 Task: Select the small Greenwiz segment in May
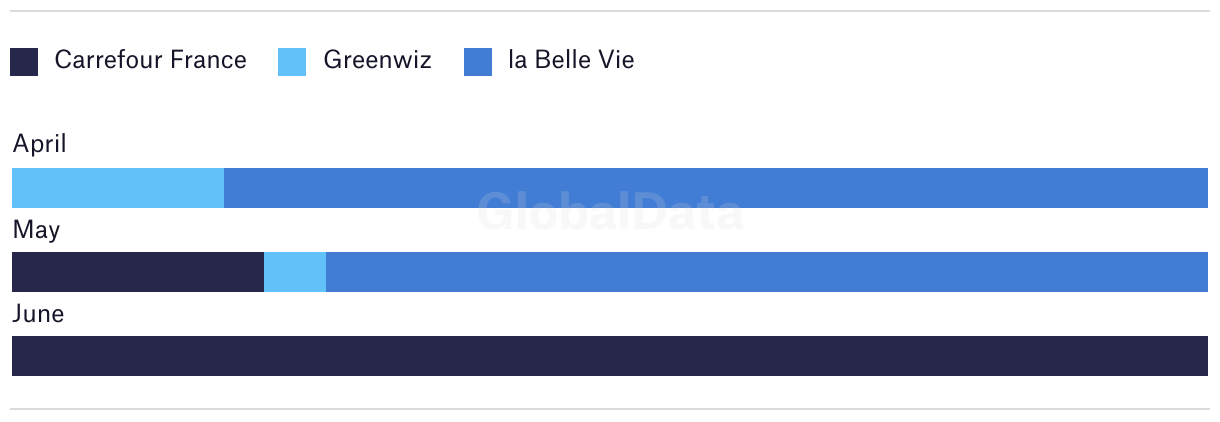[x=295, y=272]
